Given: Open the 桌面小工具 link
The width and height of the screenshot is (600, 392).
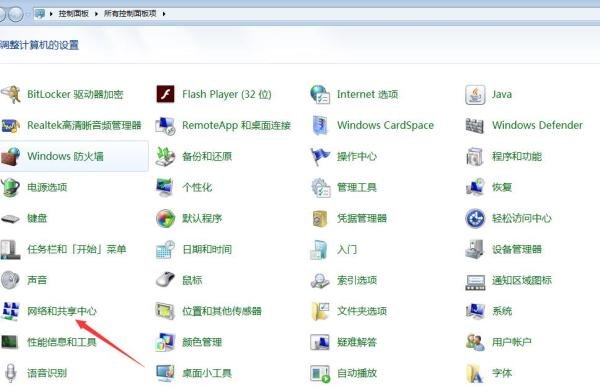Looking at the screenshot, I should click(207, 373).
